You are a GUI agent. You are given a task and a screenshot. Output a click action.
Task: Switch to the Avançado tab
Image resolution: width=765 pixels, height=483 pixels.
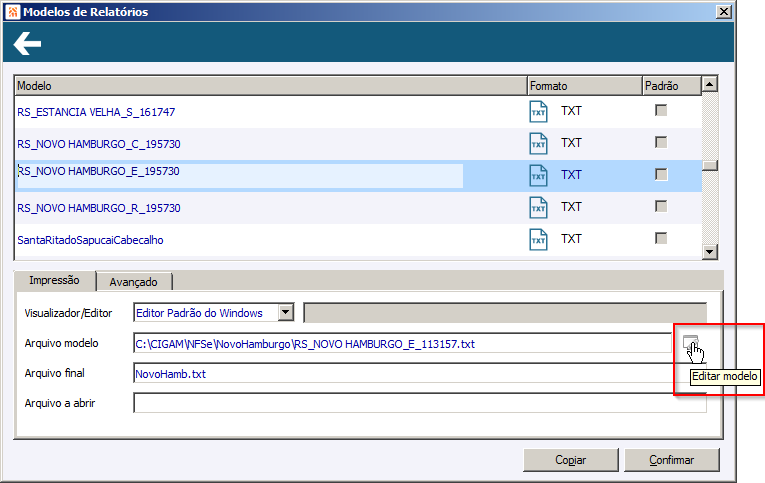134,282
